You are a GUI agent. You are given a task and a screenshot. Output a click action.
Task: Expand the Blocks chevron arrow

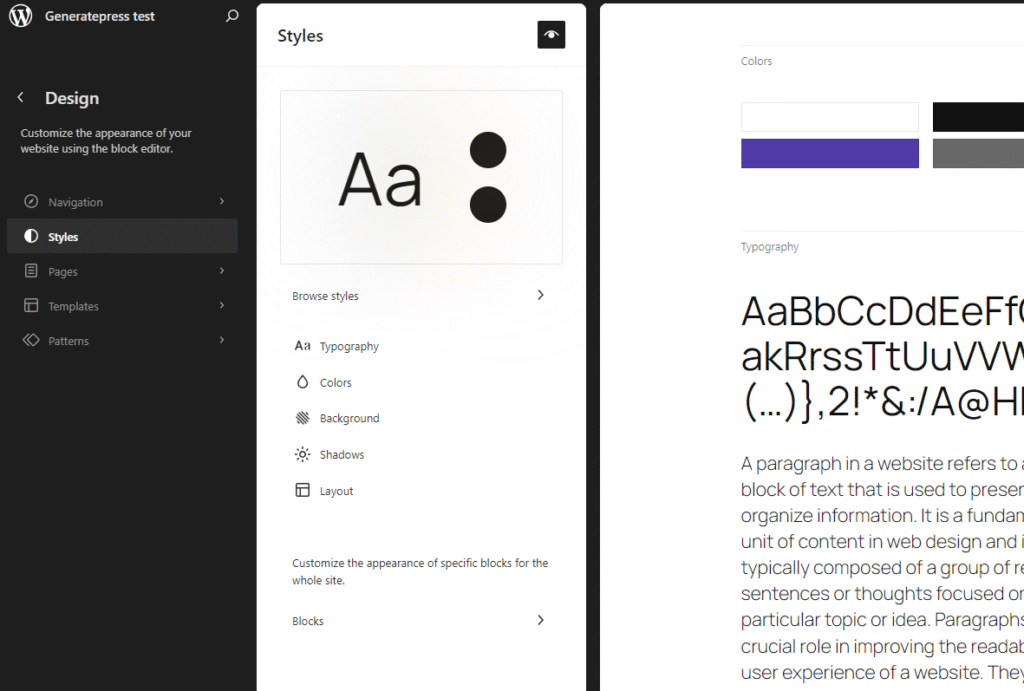[x=540, y=620]
